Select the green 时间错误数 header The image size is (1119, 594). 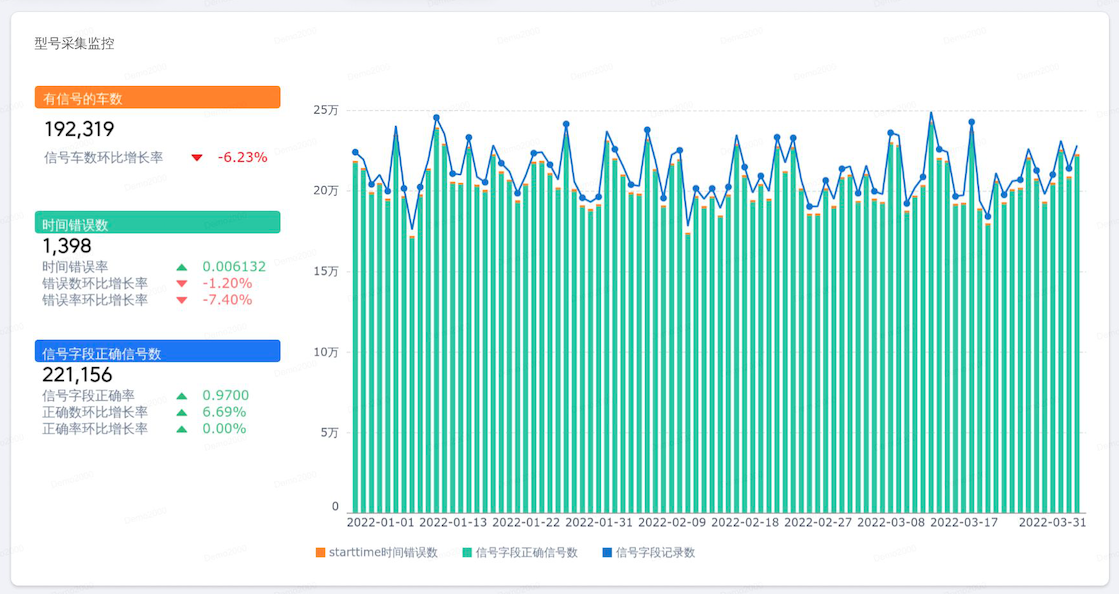tap(157, 223)
